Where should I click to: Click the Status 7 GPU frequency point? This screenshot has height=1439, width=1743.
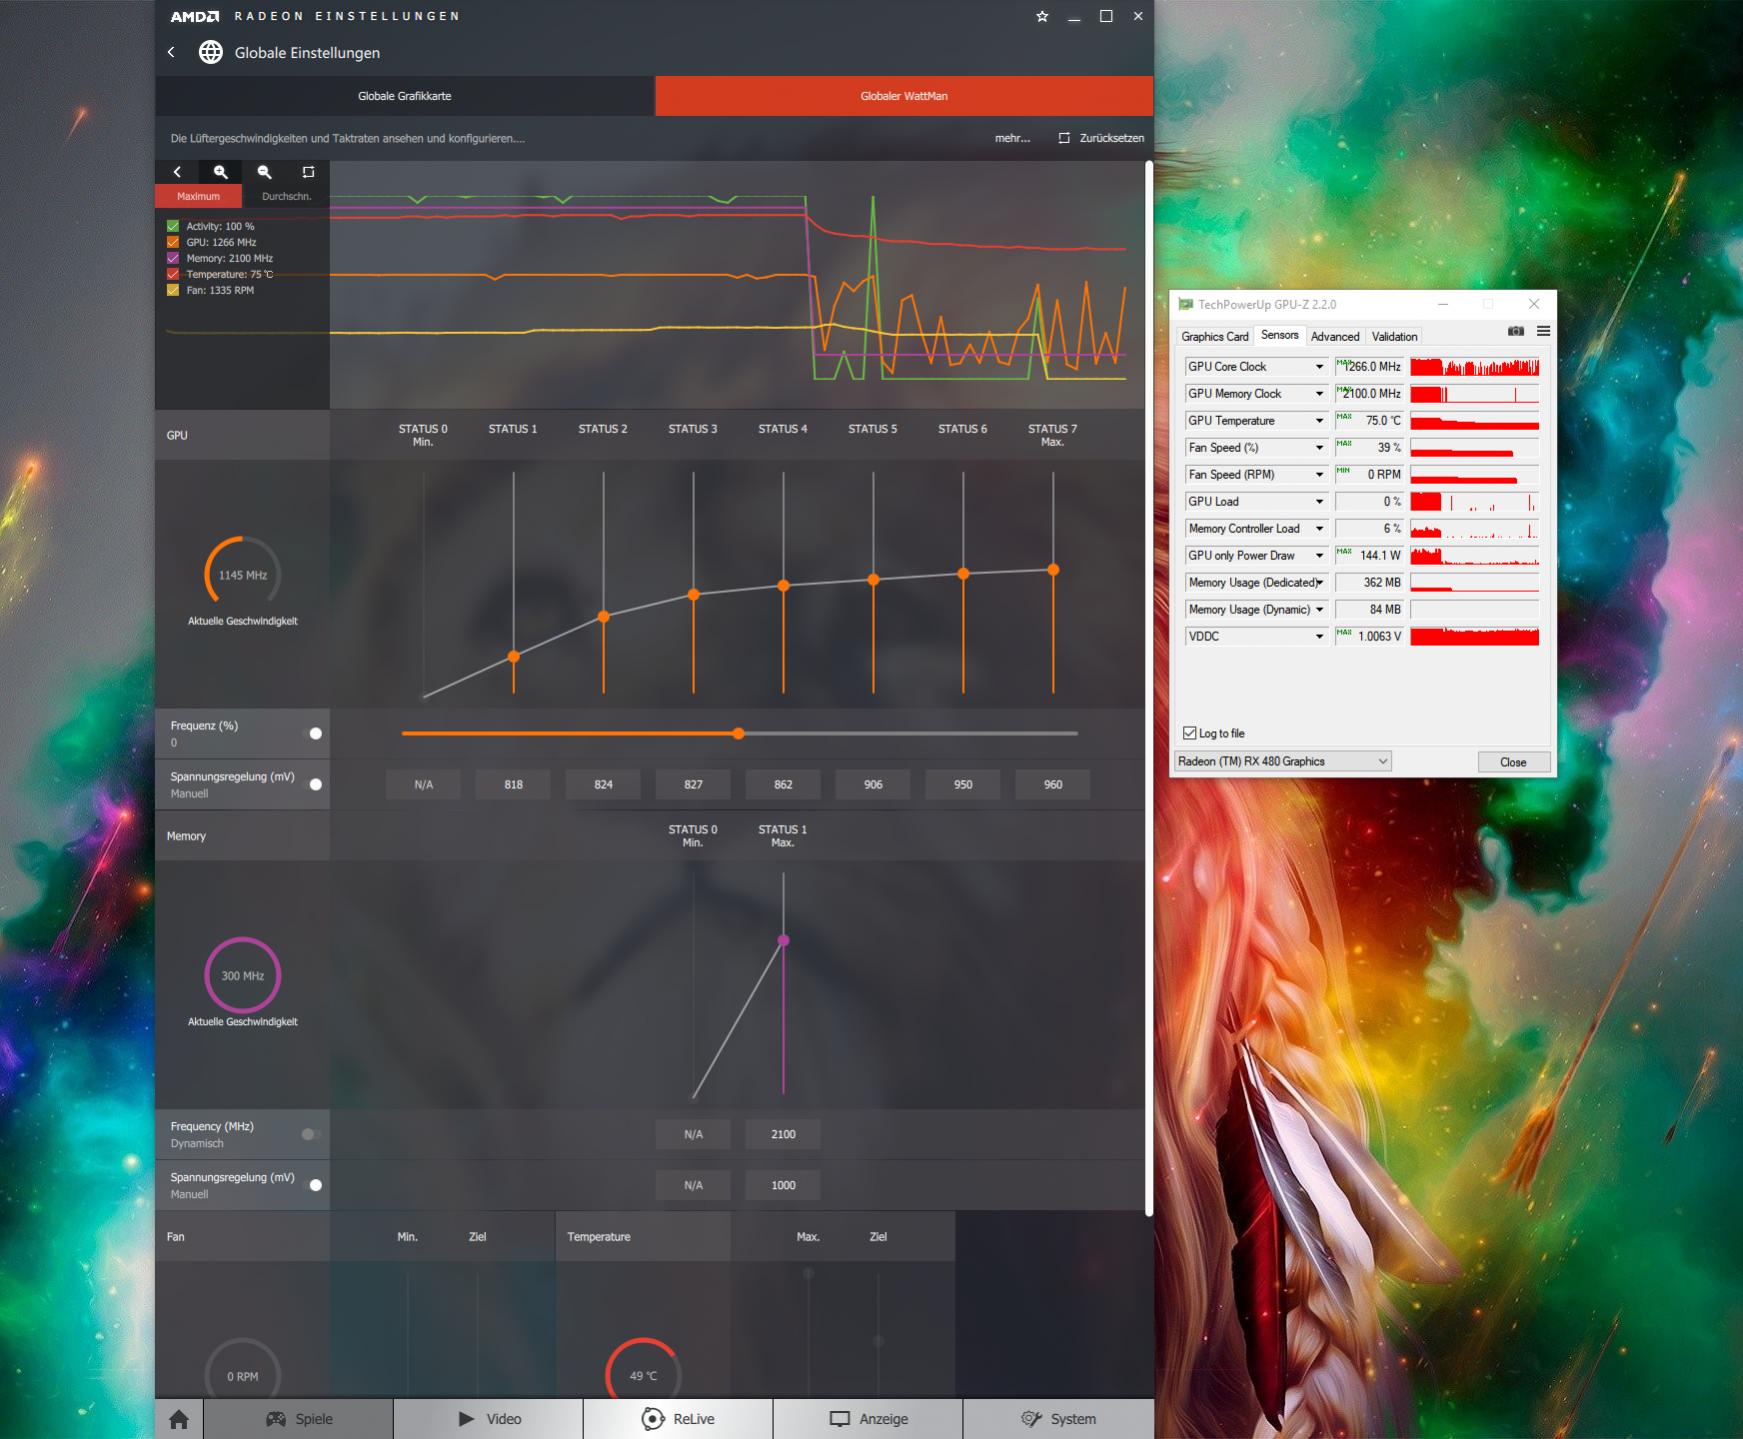point(1053,570)
